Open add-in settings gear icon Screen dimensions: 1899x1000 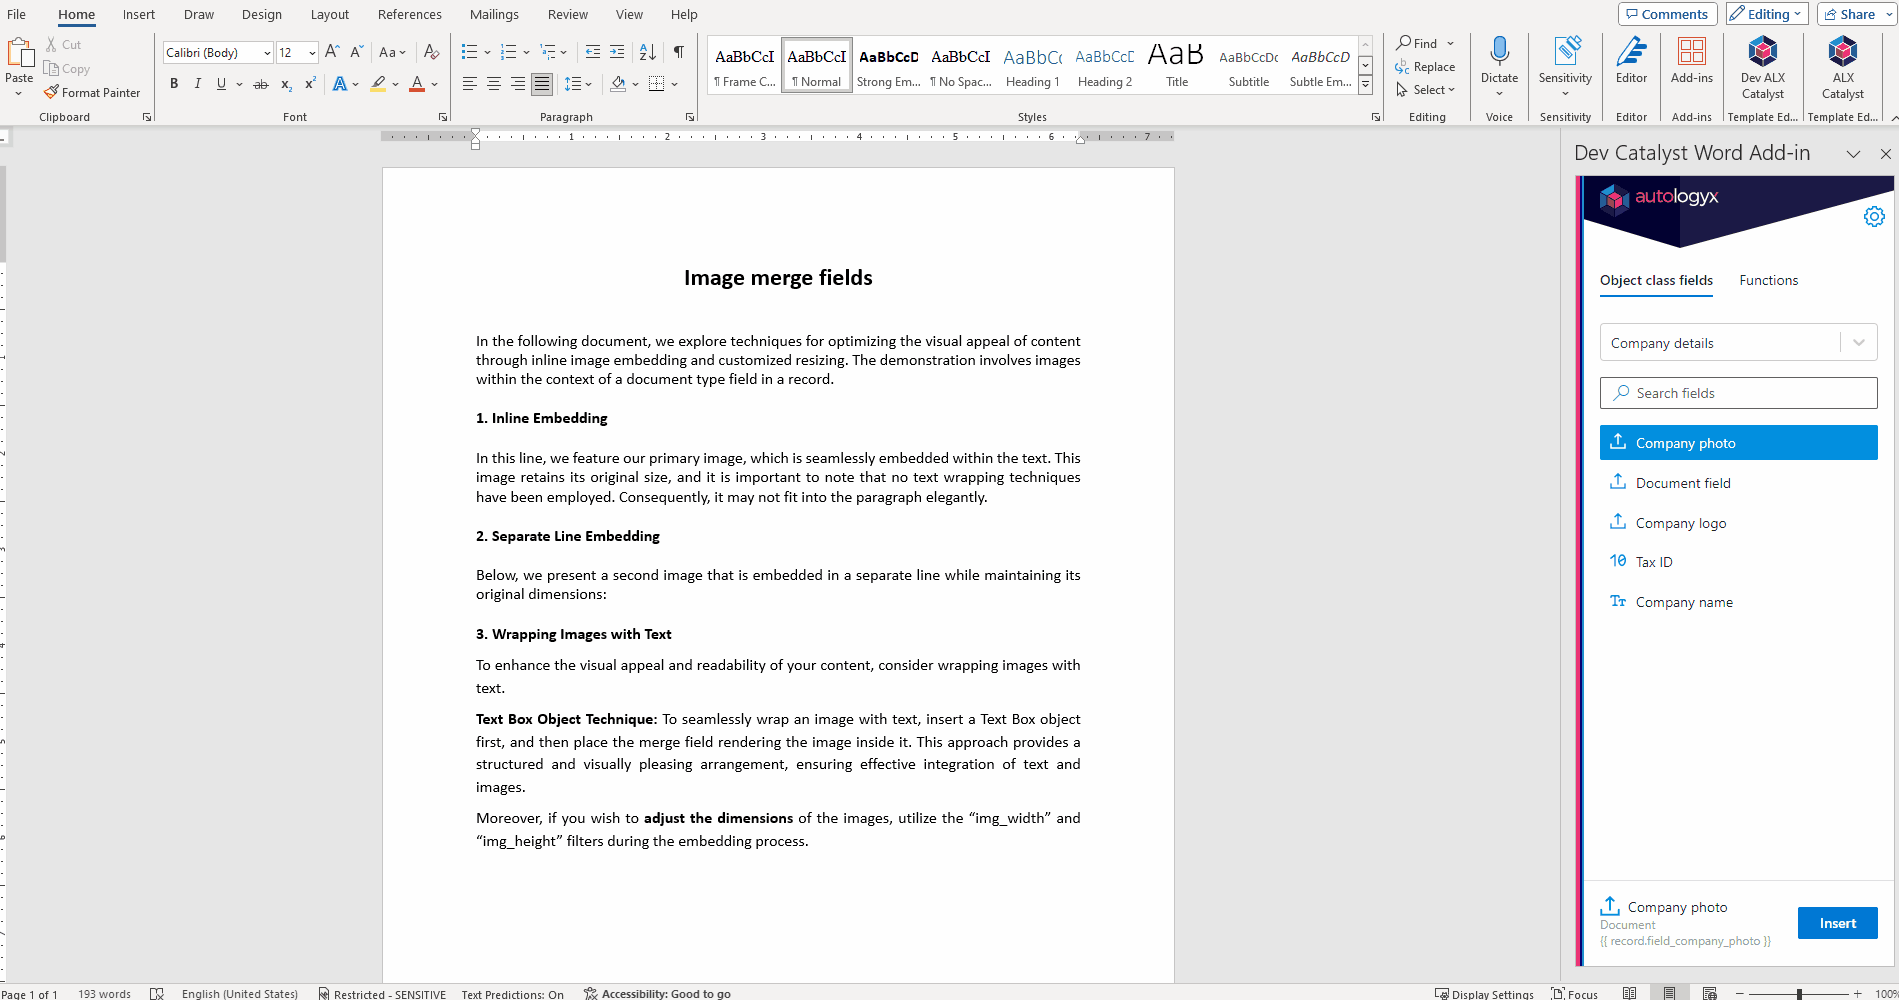point(1874,217)
